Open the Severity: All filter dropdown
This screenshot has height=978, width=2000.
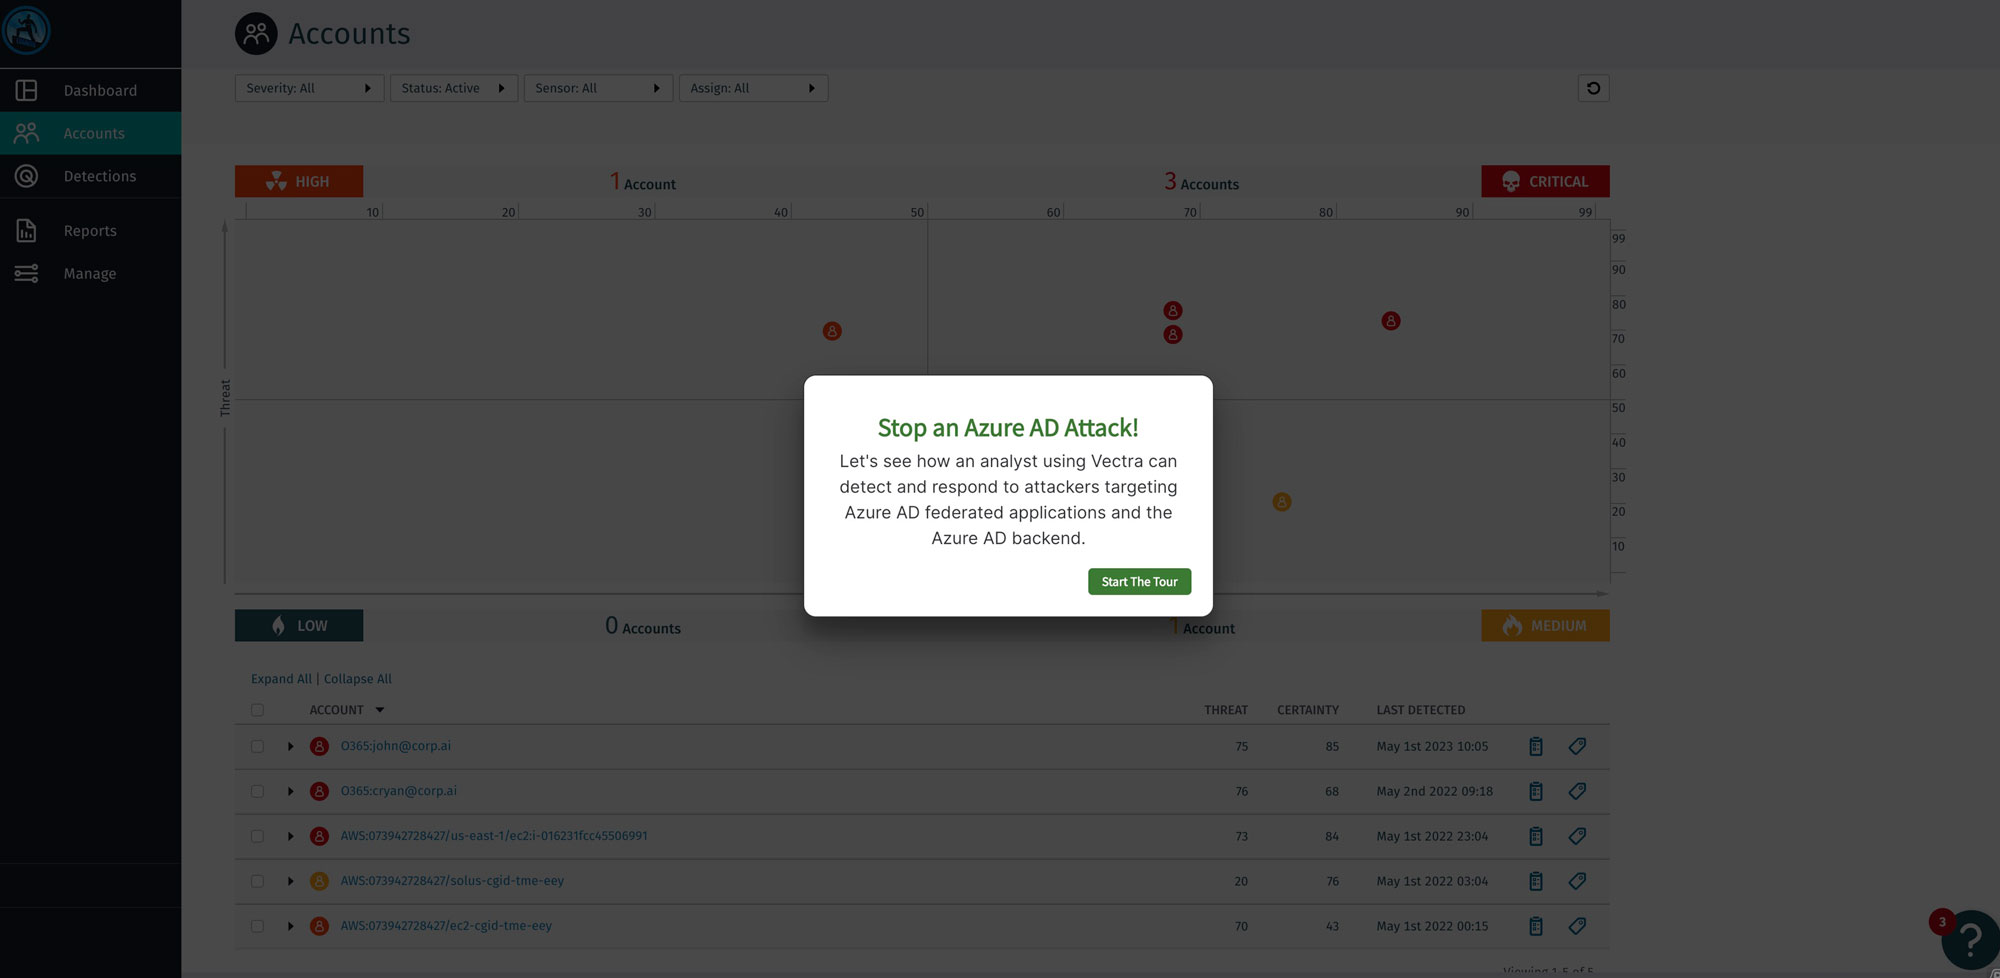(309, 88)
